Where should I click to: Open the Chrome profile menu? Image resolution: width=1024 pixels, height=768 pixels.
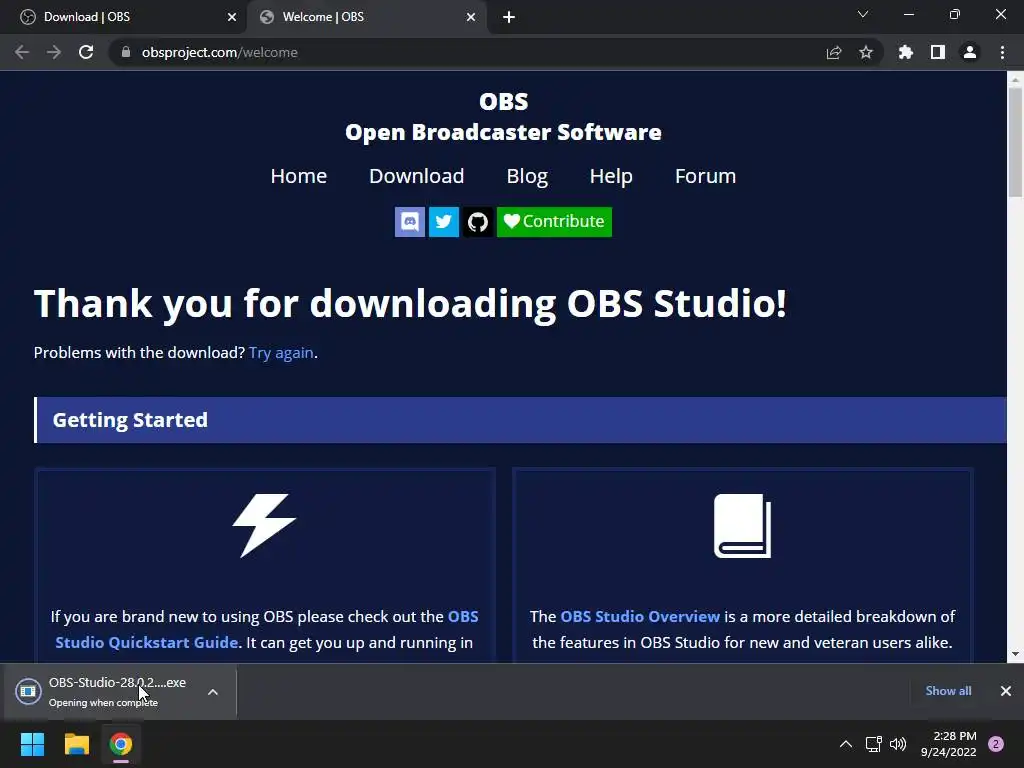[970, 52]
